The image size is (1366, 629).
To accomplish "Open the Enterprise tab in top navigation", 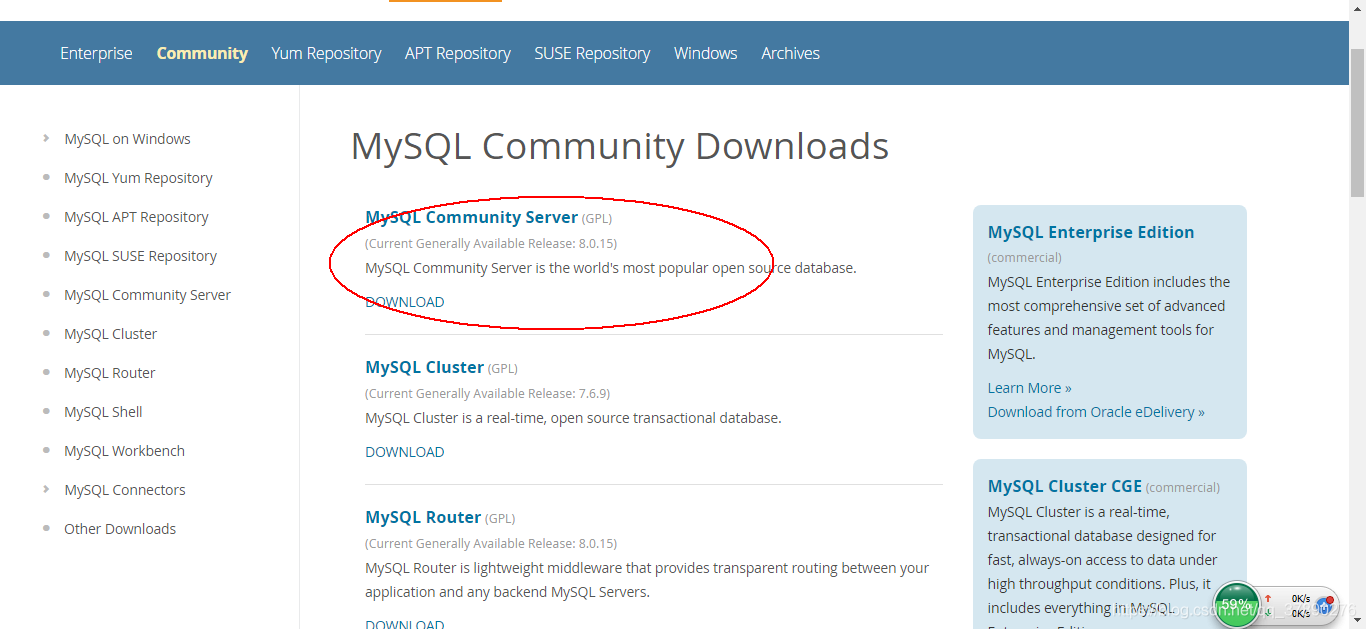I will tap(96, 53).
